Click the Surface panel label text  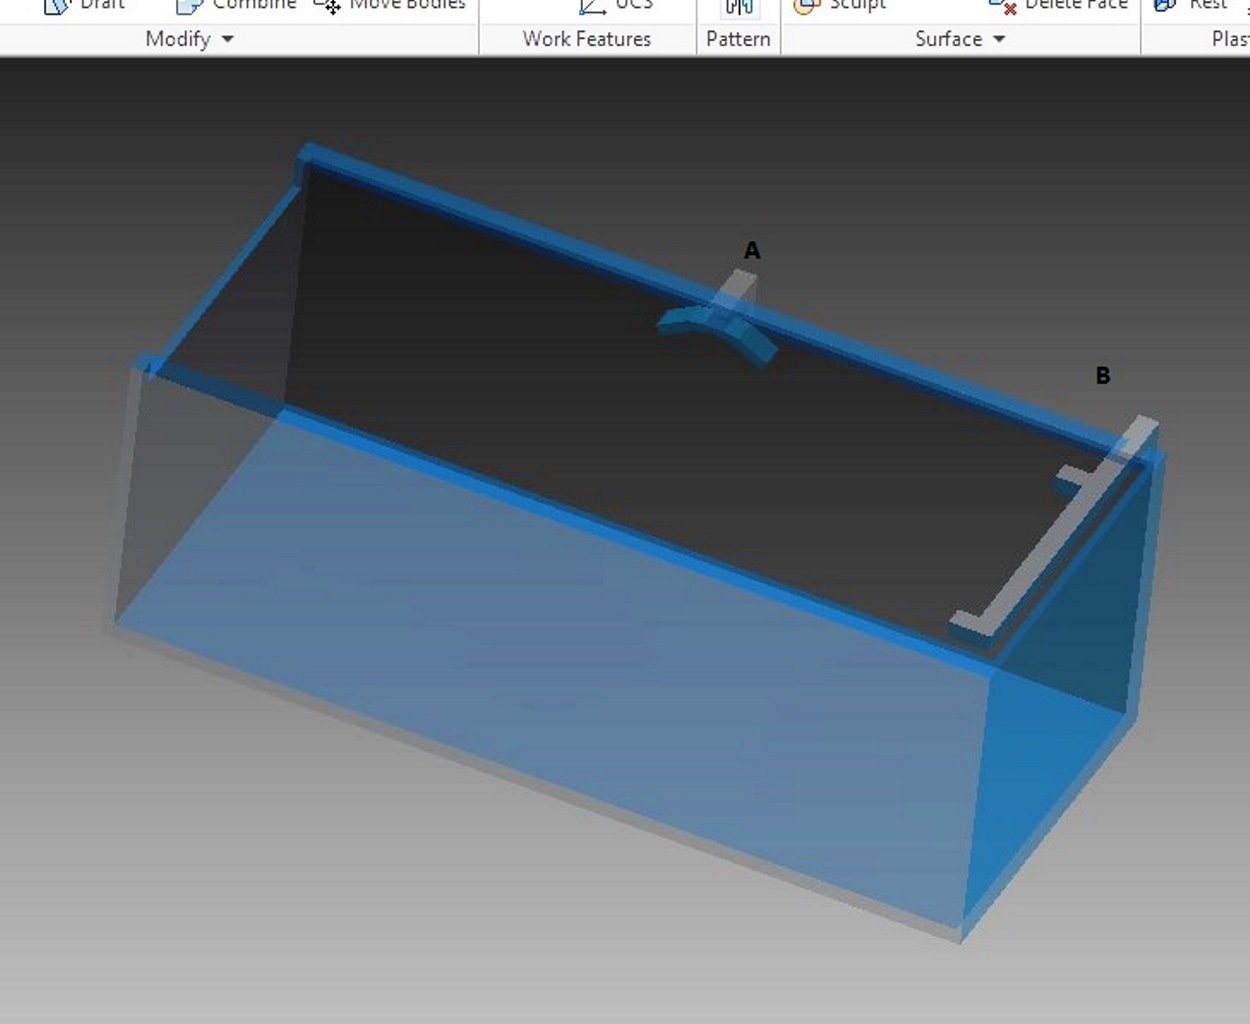(948, 39)
